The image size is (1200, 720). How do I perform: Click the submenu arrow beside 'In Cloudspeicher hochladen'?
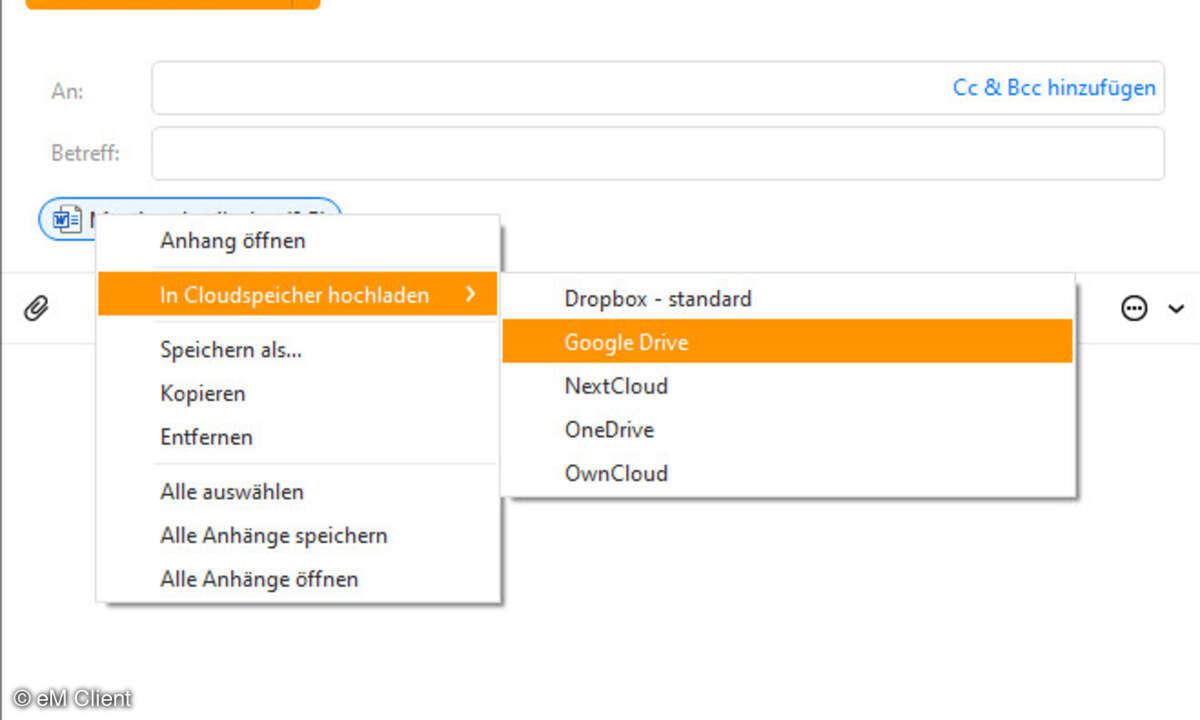471,295
